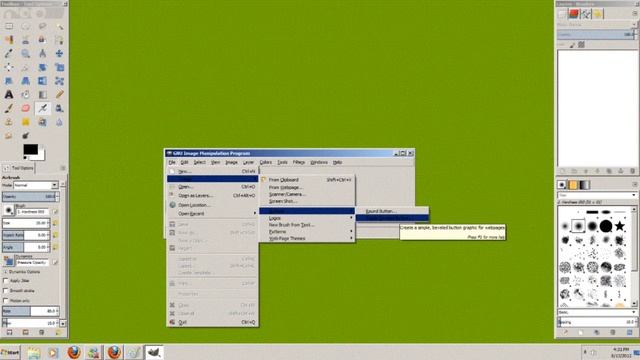This screenshot has width=640, height=360.
Task: Choose From Clipboard in Create submenu
Action: (307, 180)
